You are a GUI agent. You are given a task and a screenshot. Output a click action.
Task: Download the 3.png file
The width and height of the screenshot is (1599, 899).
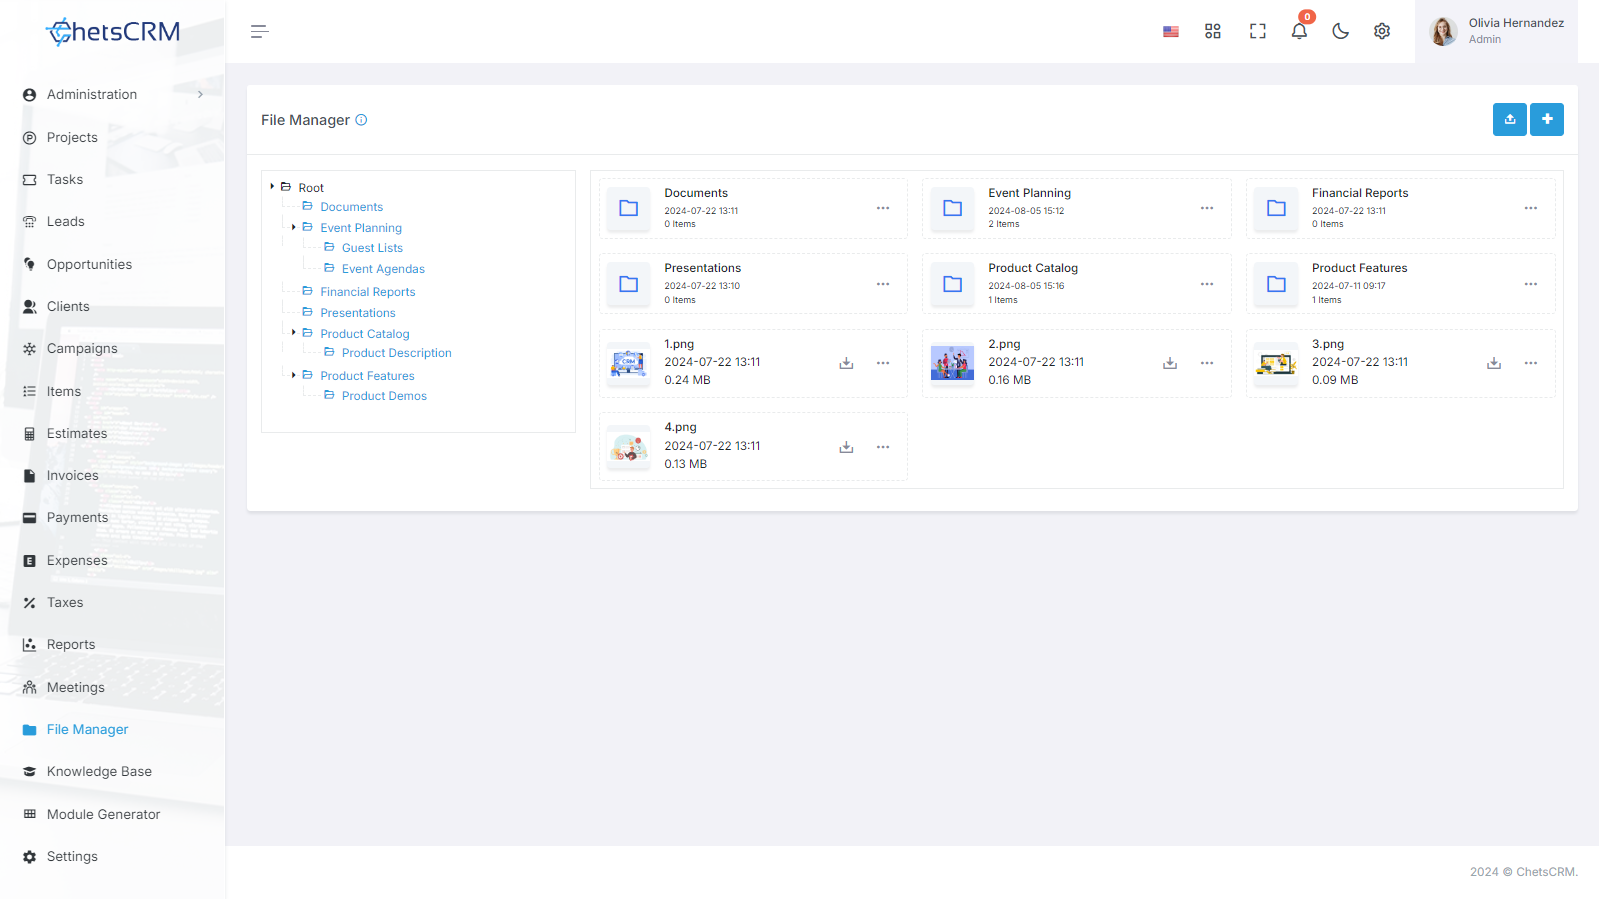[x=1494, y=363]
